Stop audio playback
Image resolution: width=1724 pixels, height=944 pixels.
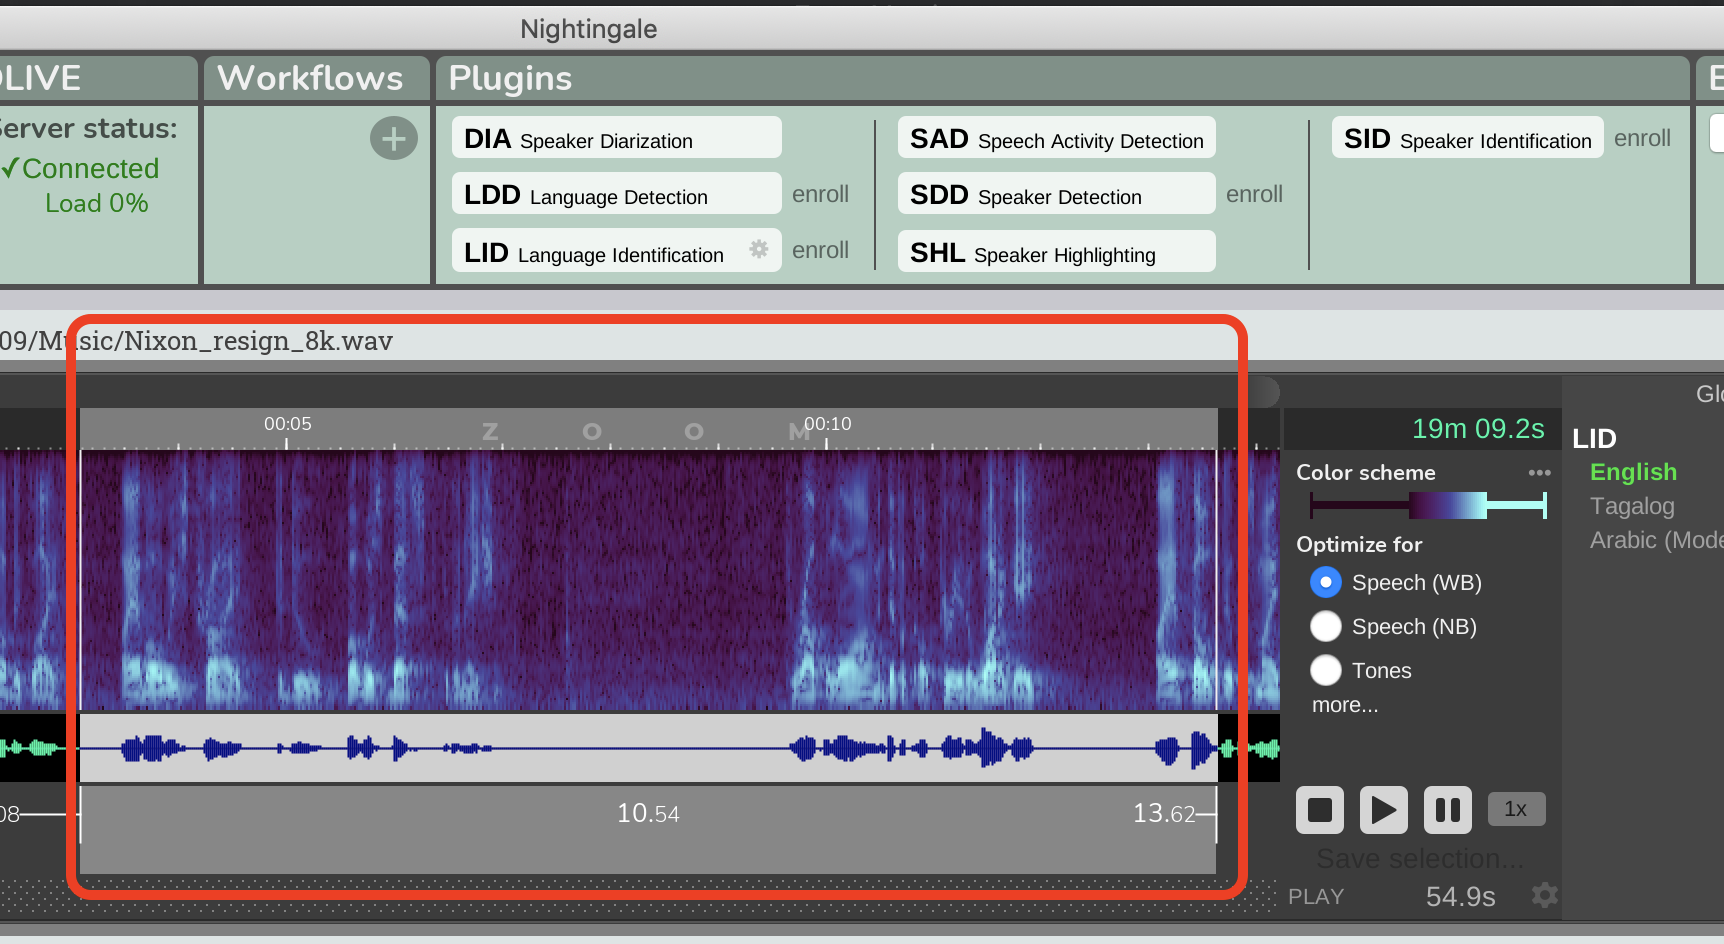pos(1319,810)
